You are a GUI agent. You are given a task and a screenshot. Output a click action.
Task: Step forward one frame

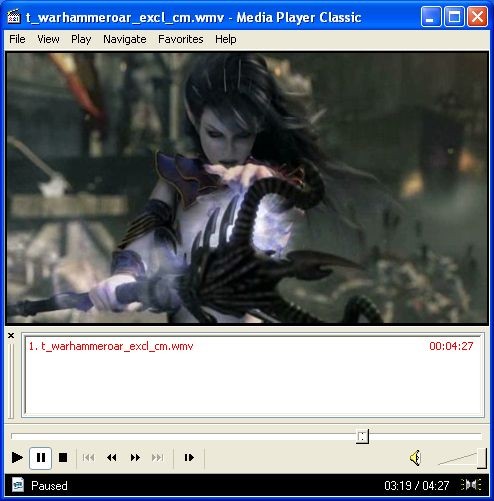pyautogui.click(x=189, y=458)
